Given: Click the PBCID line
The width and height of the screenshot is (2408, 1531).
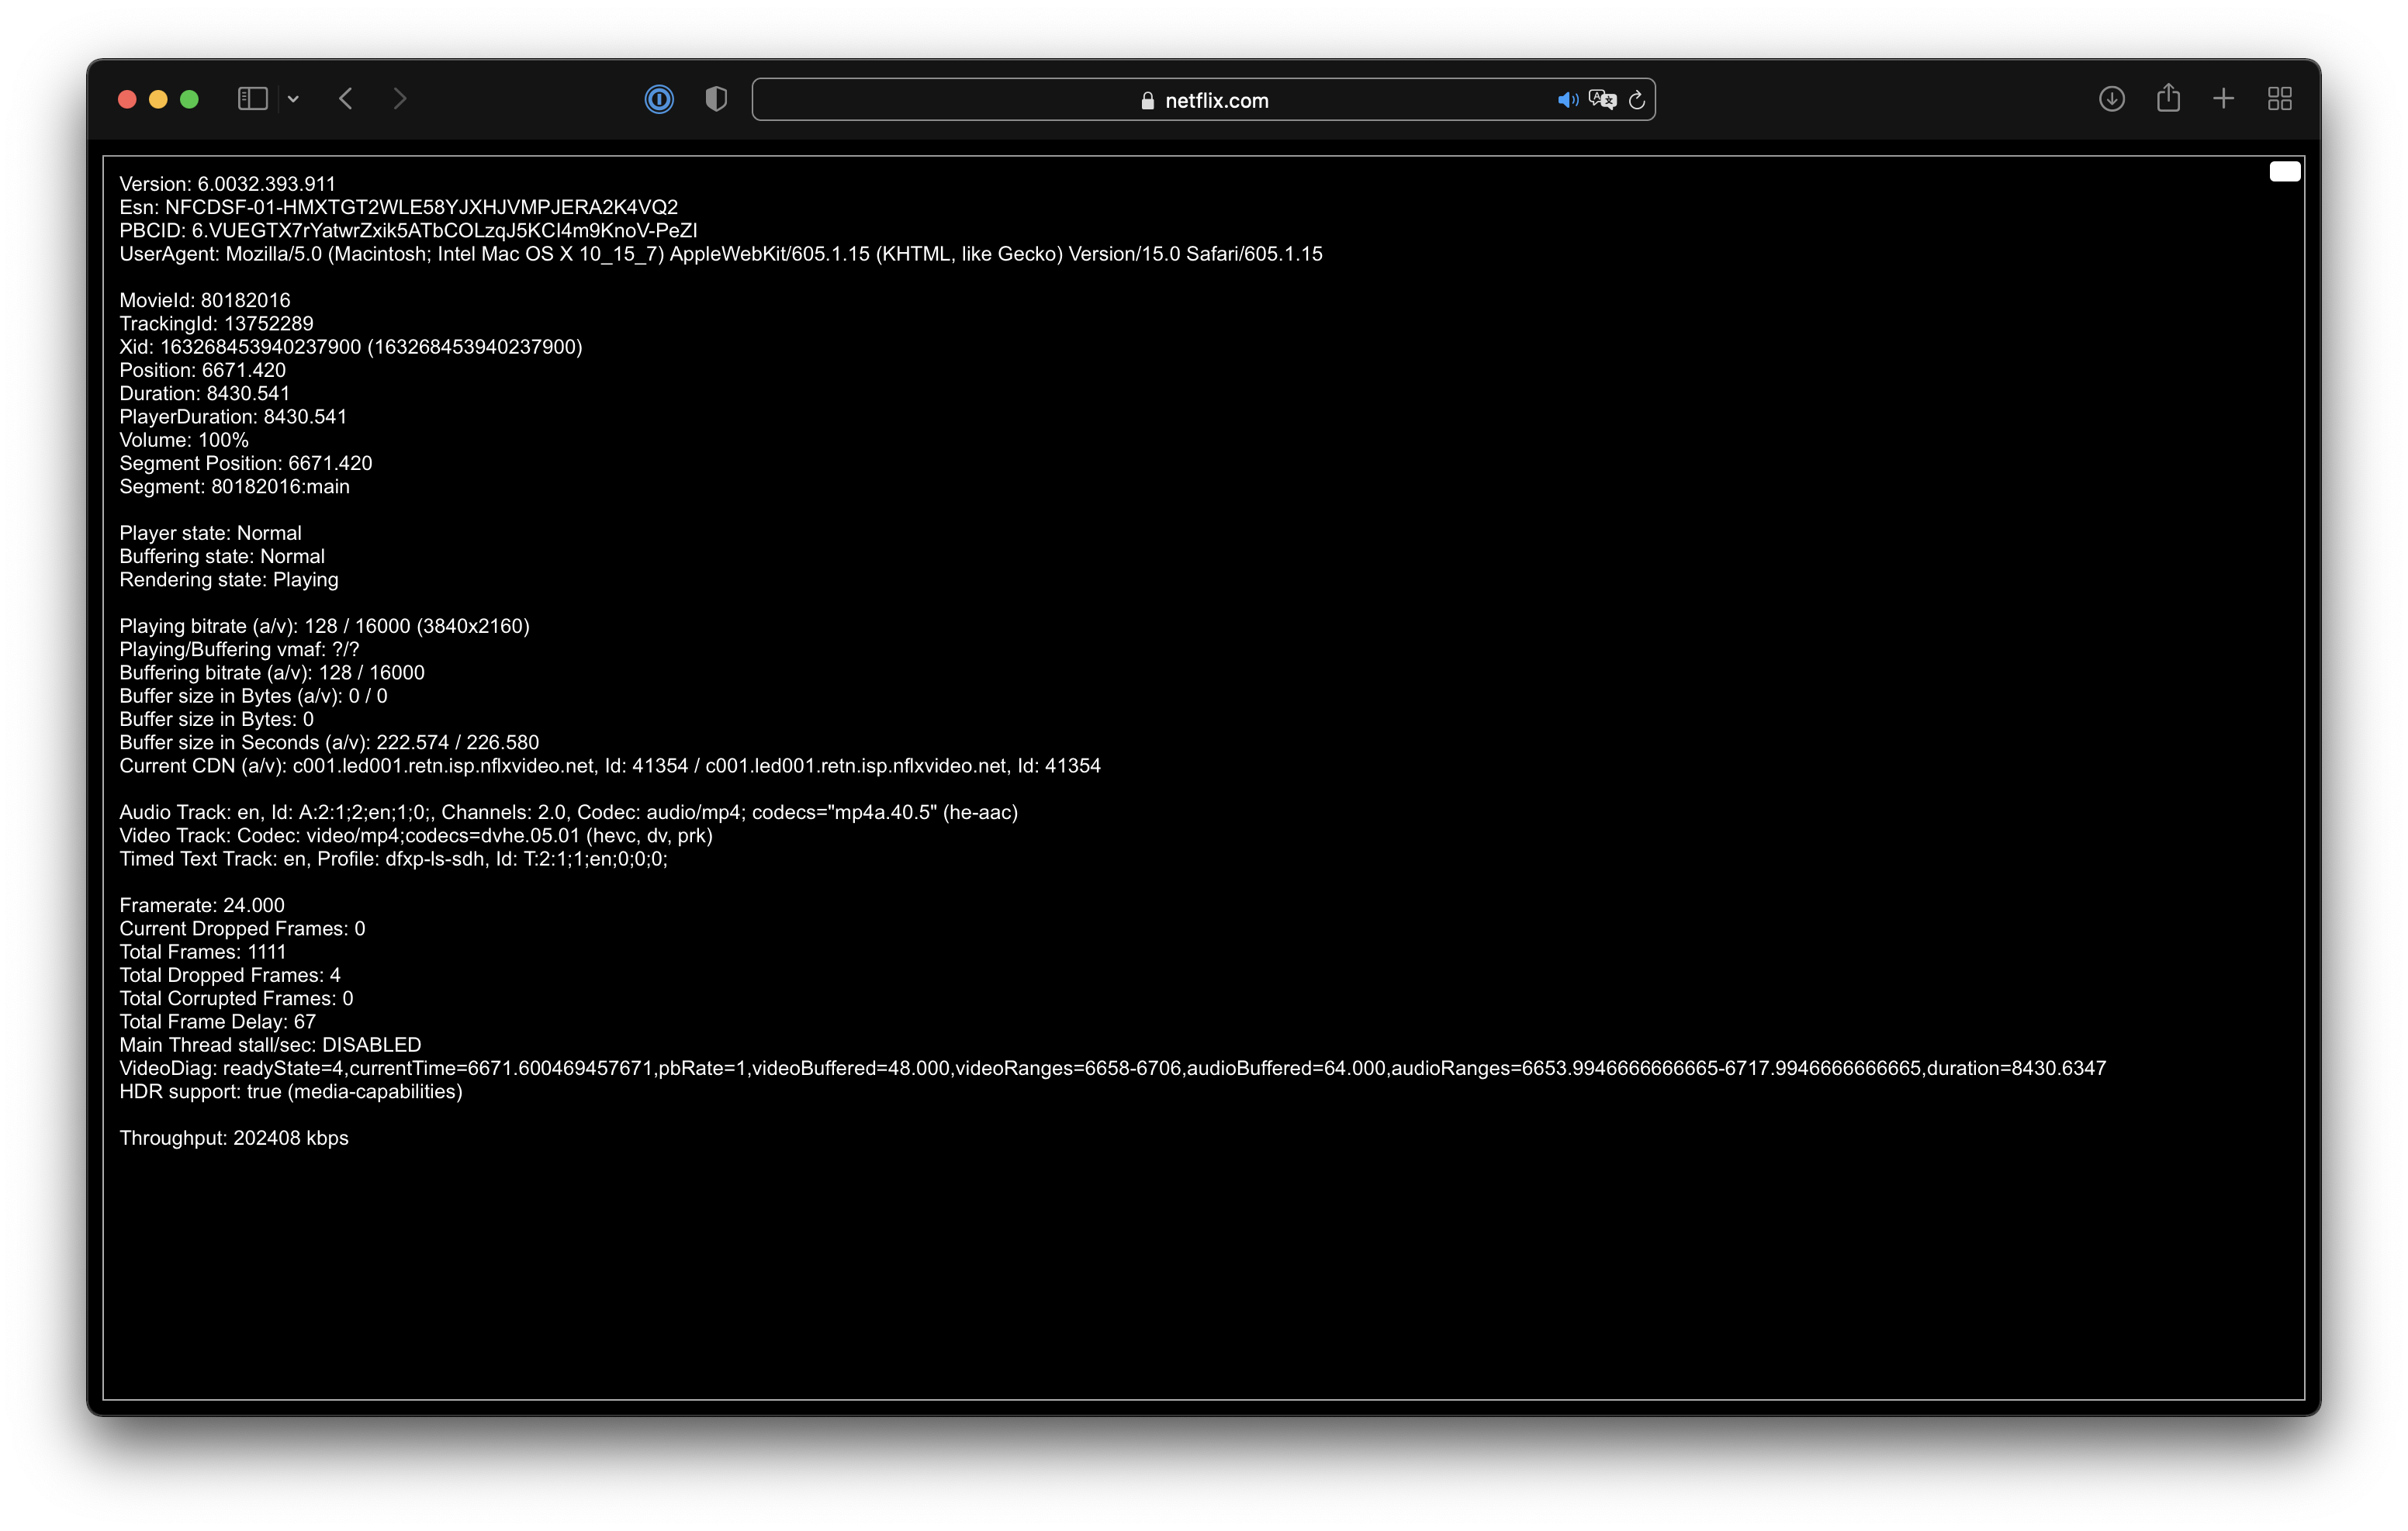Looking at the screenshot, I should point(408,230).
